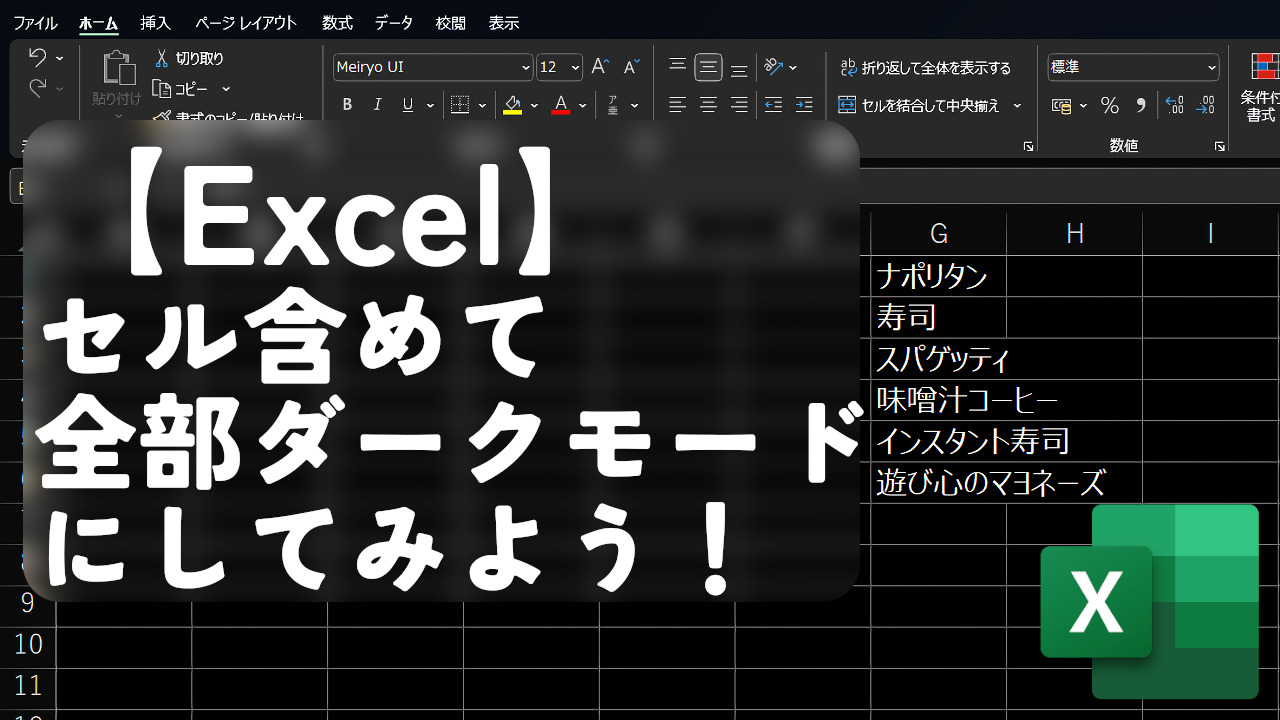Toggle 折り返して全体を表示する wrap text
The width and height of the screenshot is (1280, 720).
pos(925,68)
